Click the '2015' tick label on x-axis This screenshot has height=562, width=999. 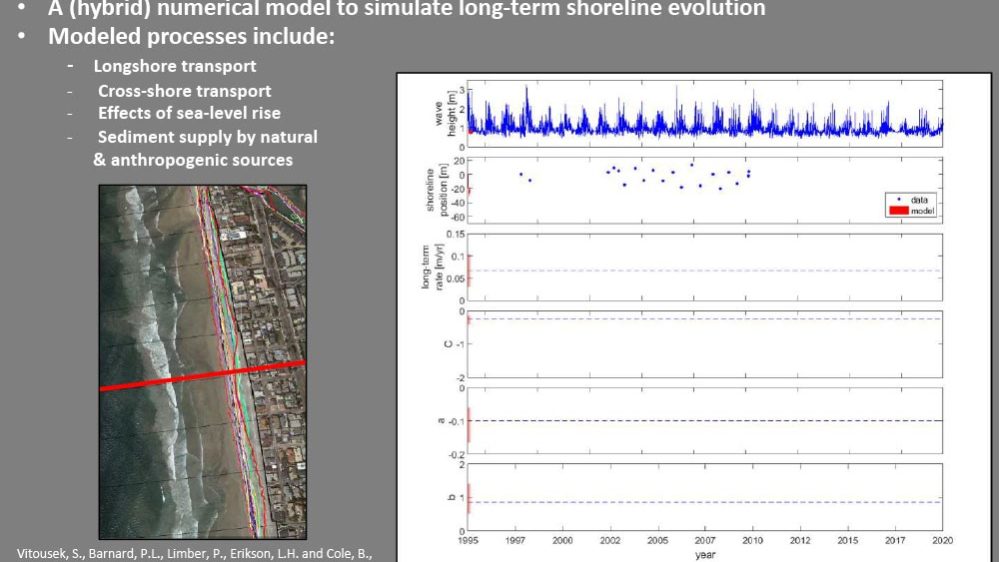tap(847, 540)
